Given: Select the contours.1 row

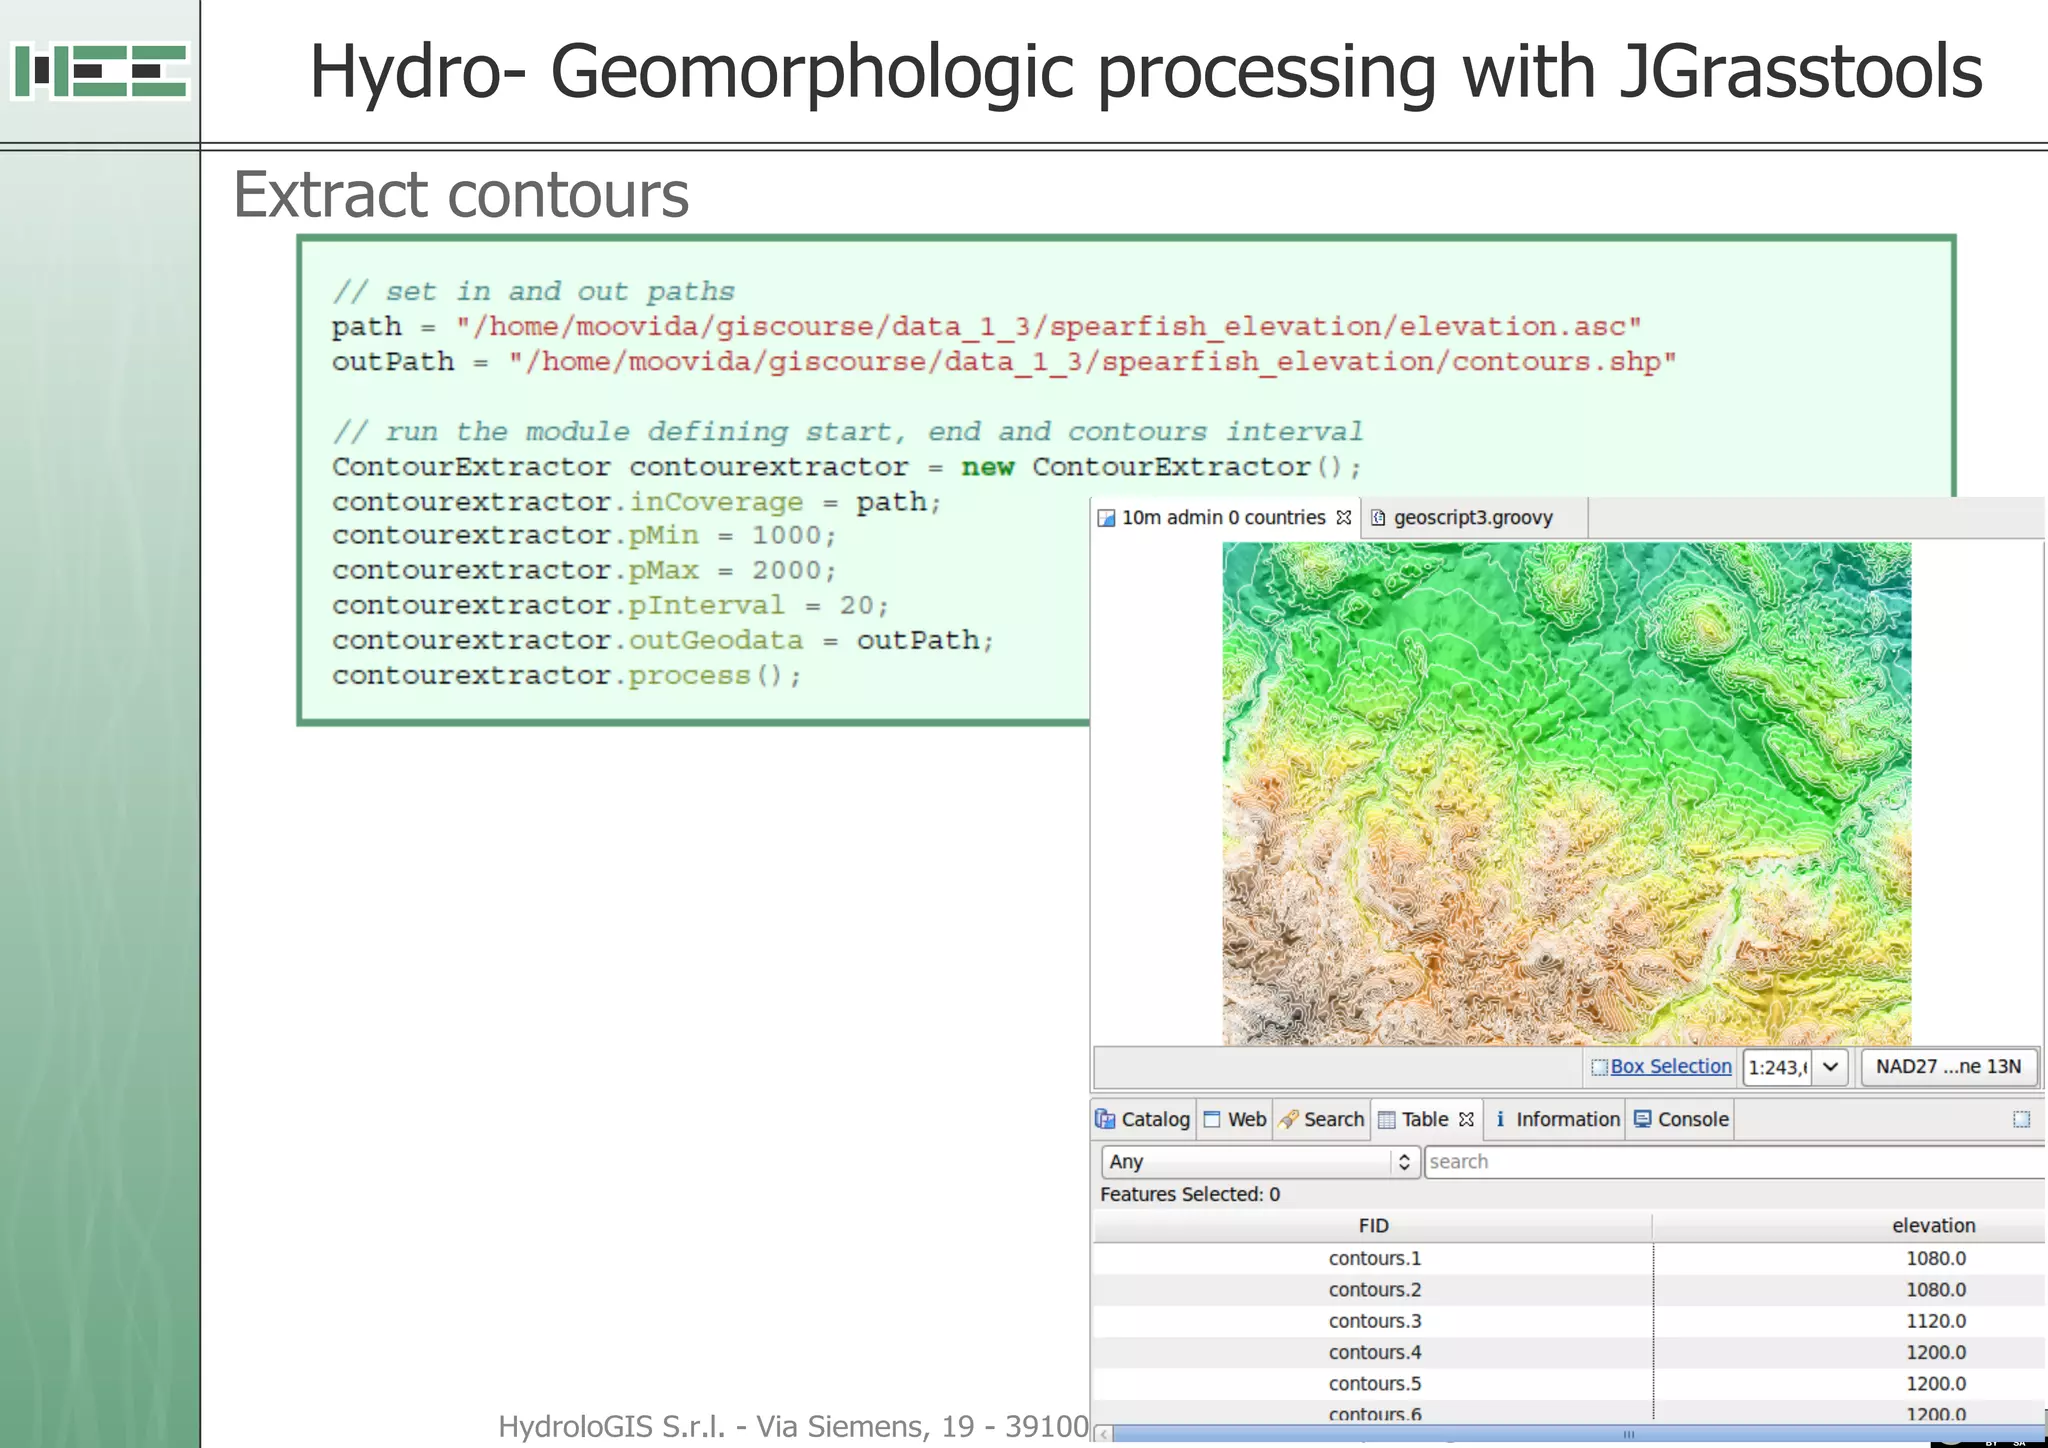Looking at the screenshot, I should point(1569,1258).
